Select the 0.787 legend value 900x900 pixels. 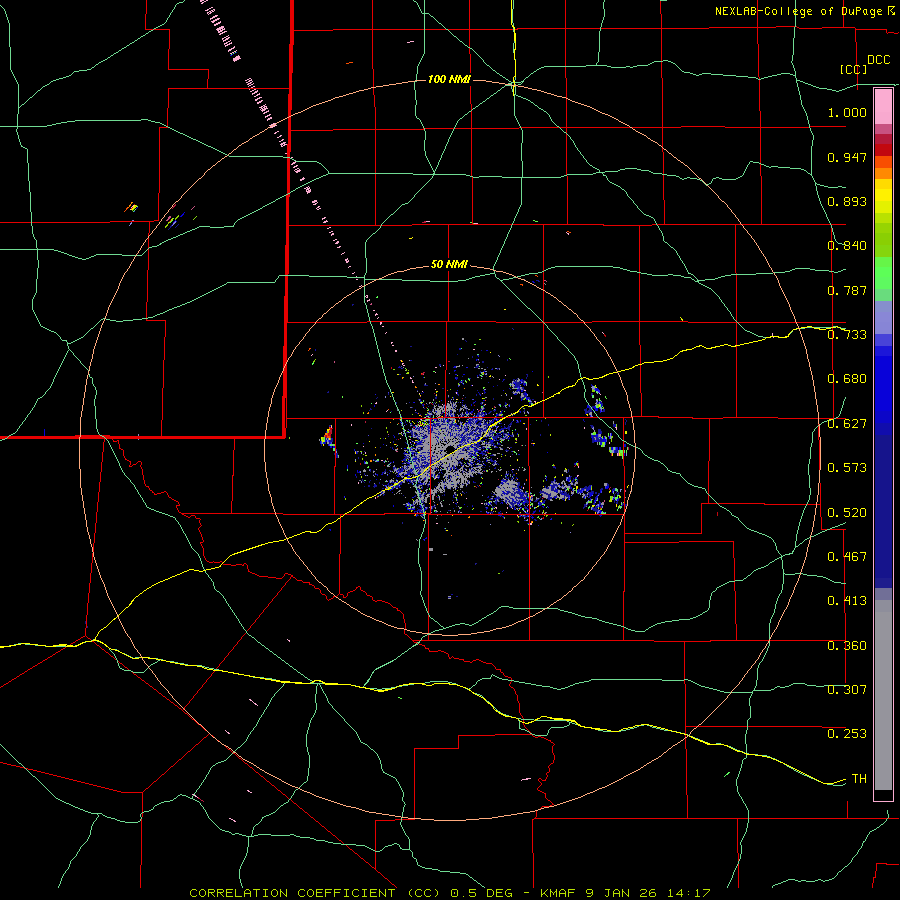pyautogui.click(x=847, y=290)
